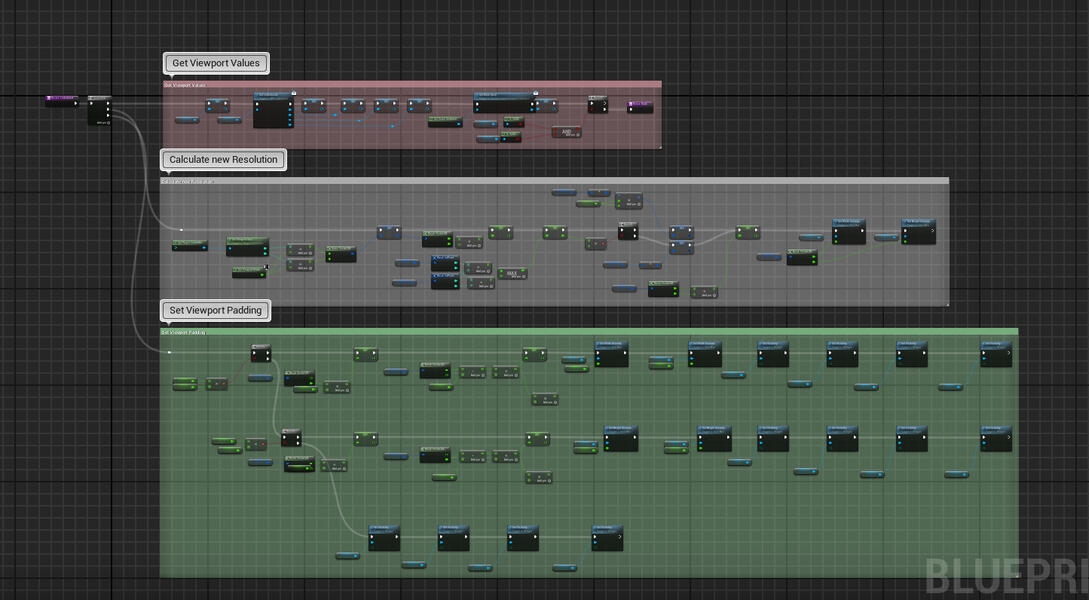Select the final node of the bottom green row
The image size is (1089, 600).
[x=607, y=538]
